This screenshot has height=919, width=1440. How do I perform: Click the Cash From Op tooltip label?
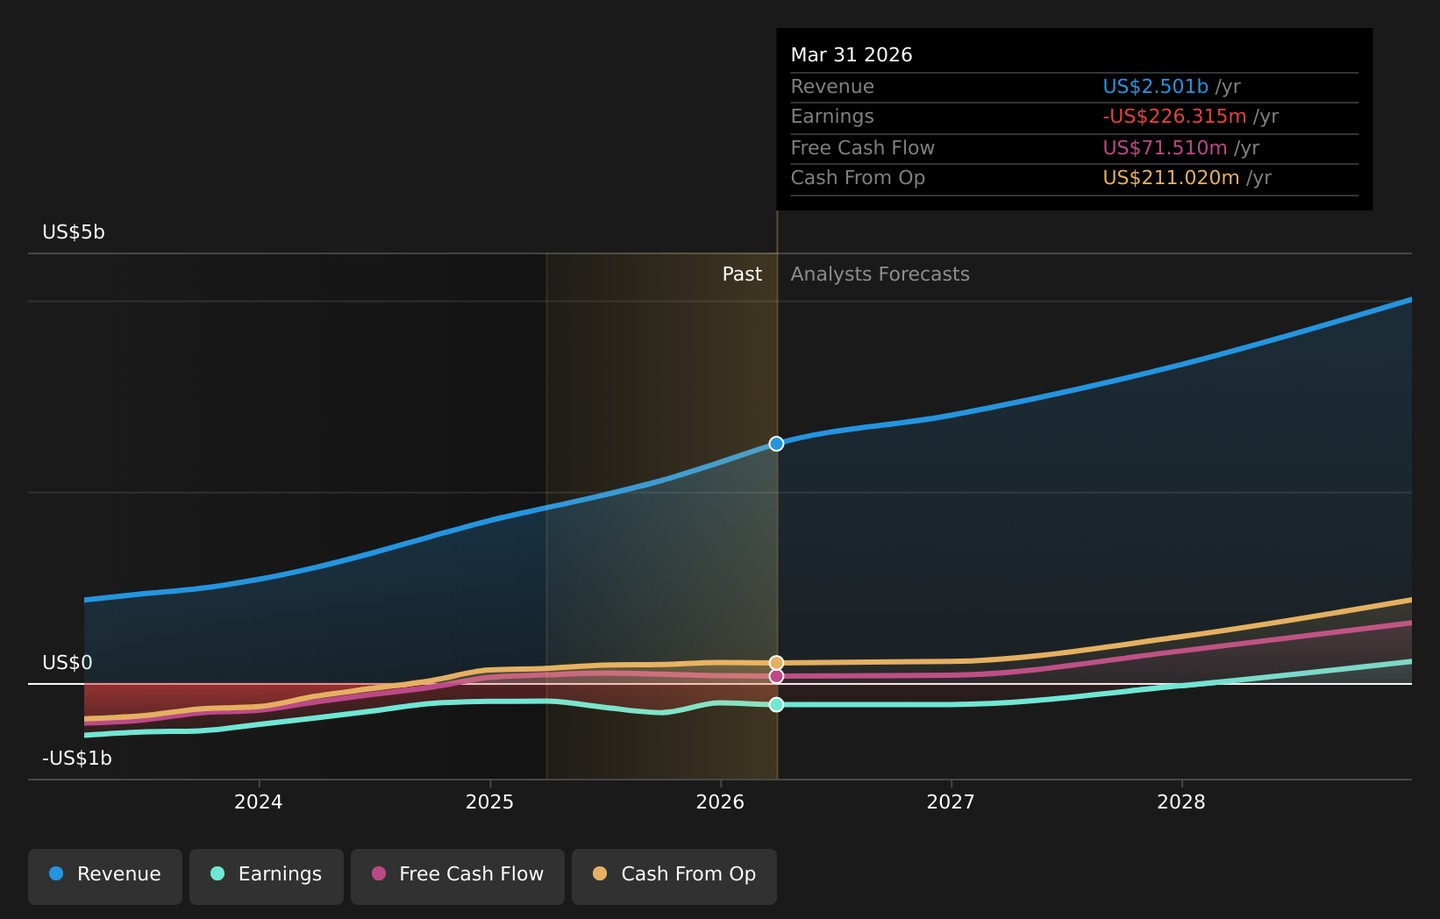pyautogui.click(x=857, y=178)
